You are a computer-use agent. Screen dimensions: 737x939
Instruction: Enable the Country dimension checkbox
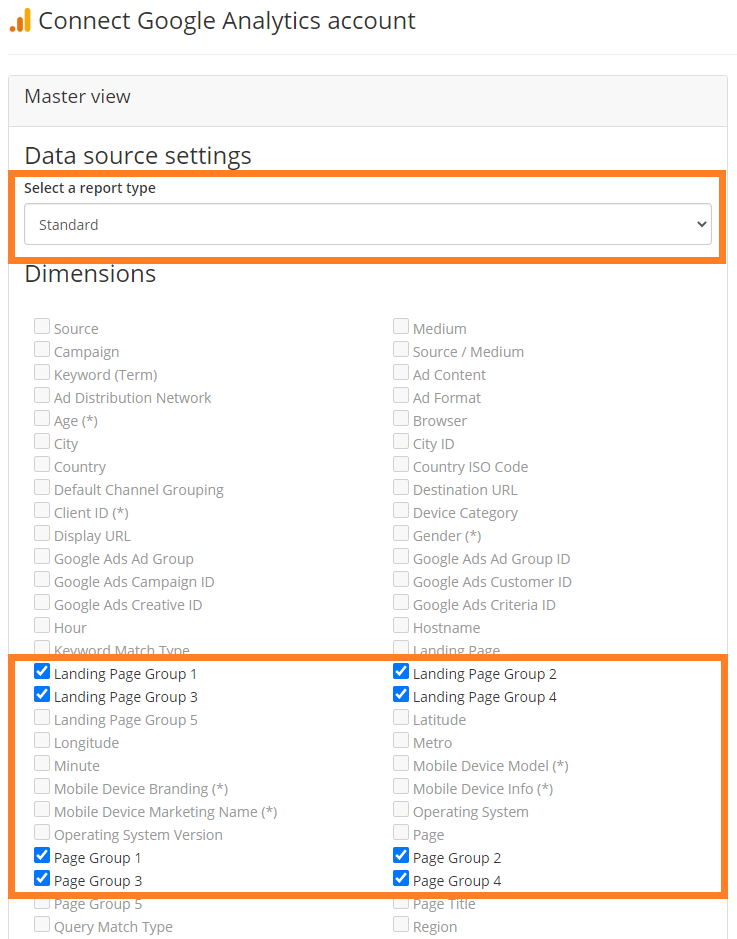pyautogui.click(x=42, y=464)
